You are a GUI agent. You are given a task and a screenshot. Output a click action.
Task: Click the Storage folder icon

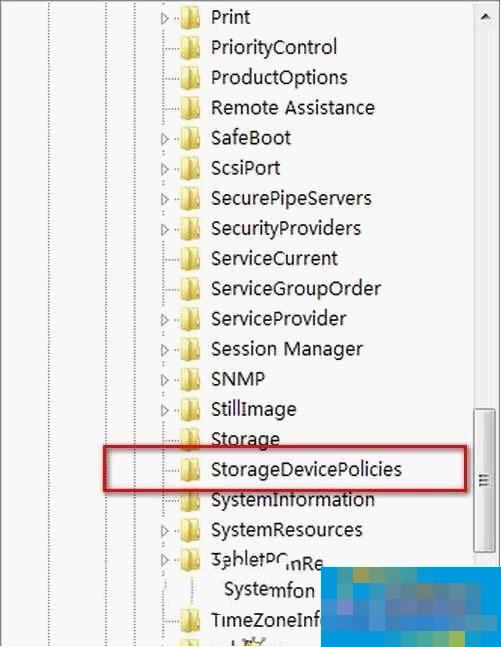tap(190, 438)
